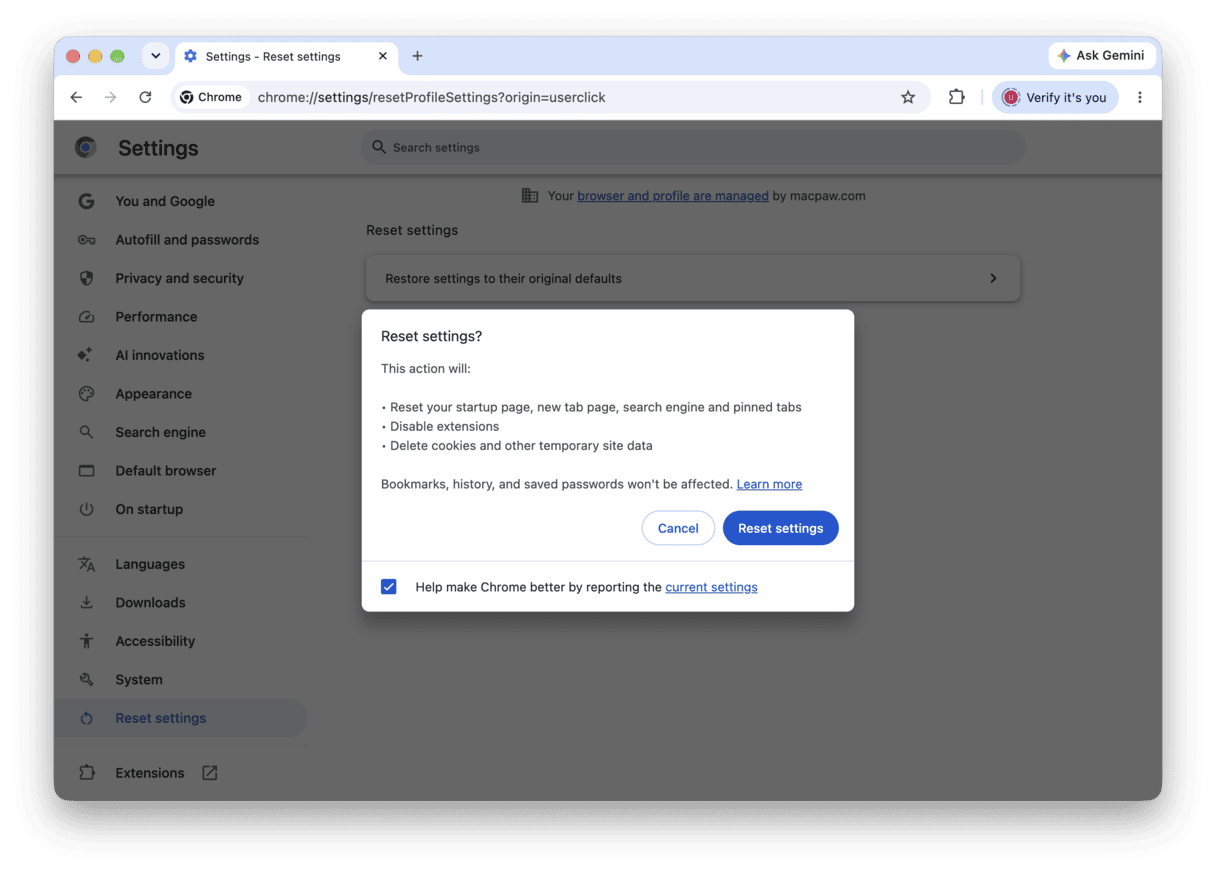Viewport: 1216px width, 872px height.
Task: Select Reset settings in sidebar
Action: [180, 718]
